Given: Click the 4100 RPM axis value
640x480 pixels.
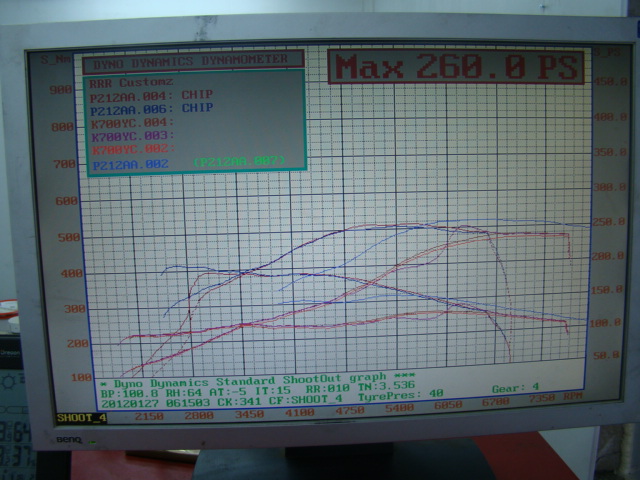Looking at the screenshot, I should point(299,413).
